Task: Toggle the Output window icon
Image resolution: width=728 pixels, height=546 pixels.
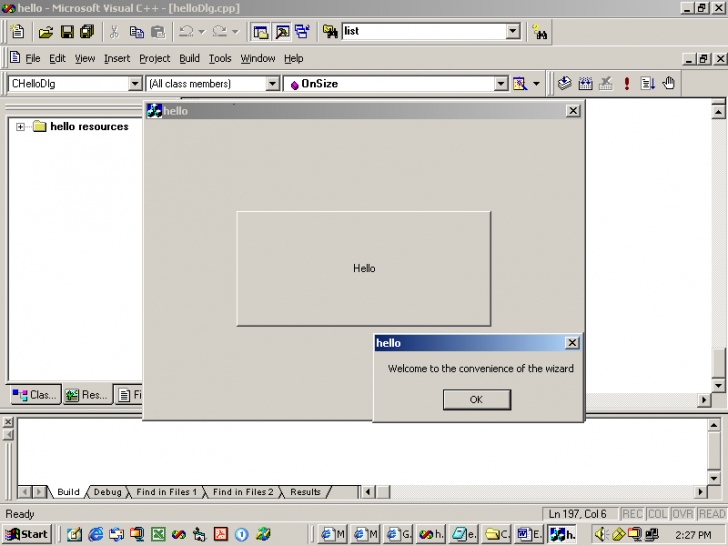Action: click(x=282, y=32)
